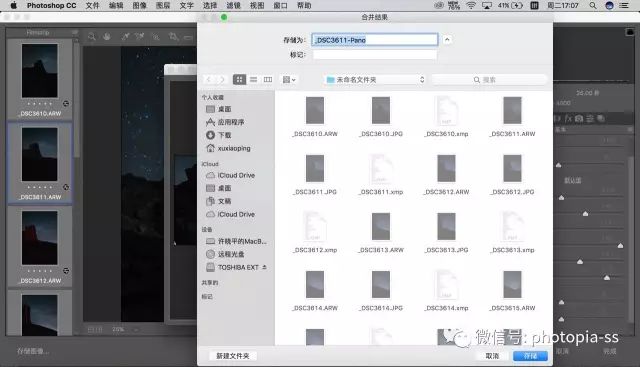The image size is (640, 367).
Task: Select _DSC3612.ARW in Camera Raw filmstrip
Action: point(40,246)
